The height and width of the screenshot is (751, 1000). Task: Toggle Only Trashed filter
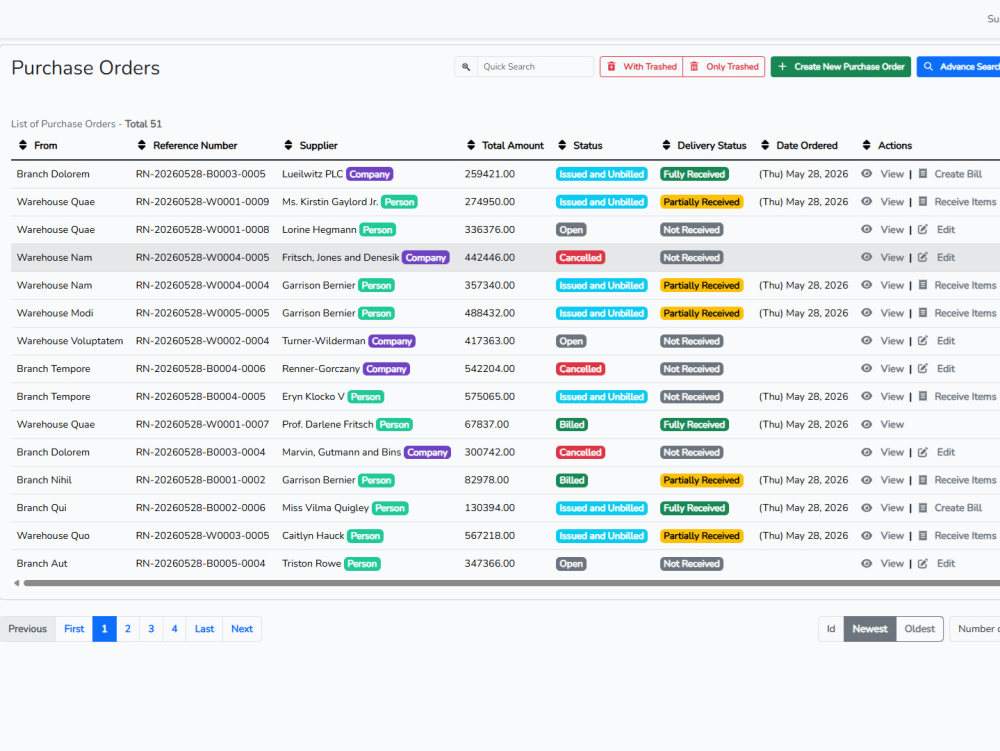pos(724,67)
